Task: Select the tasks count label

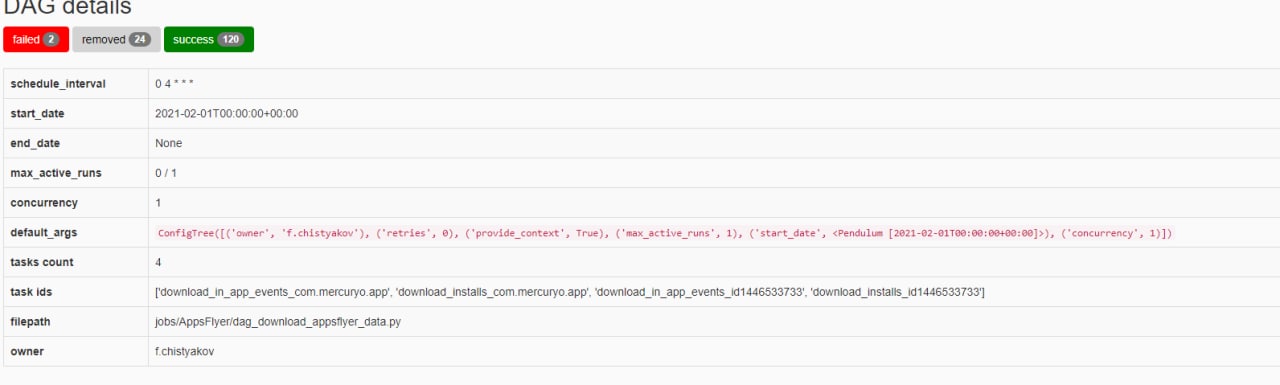Action: 42,262
